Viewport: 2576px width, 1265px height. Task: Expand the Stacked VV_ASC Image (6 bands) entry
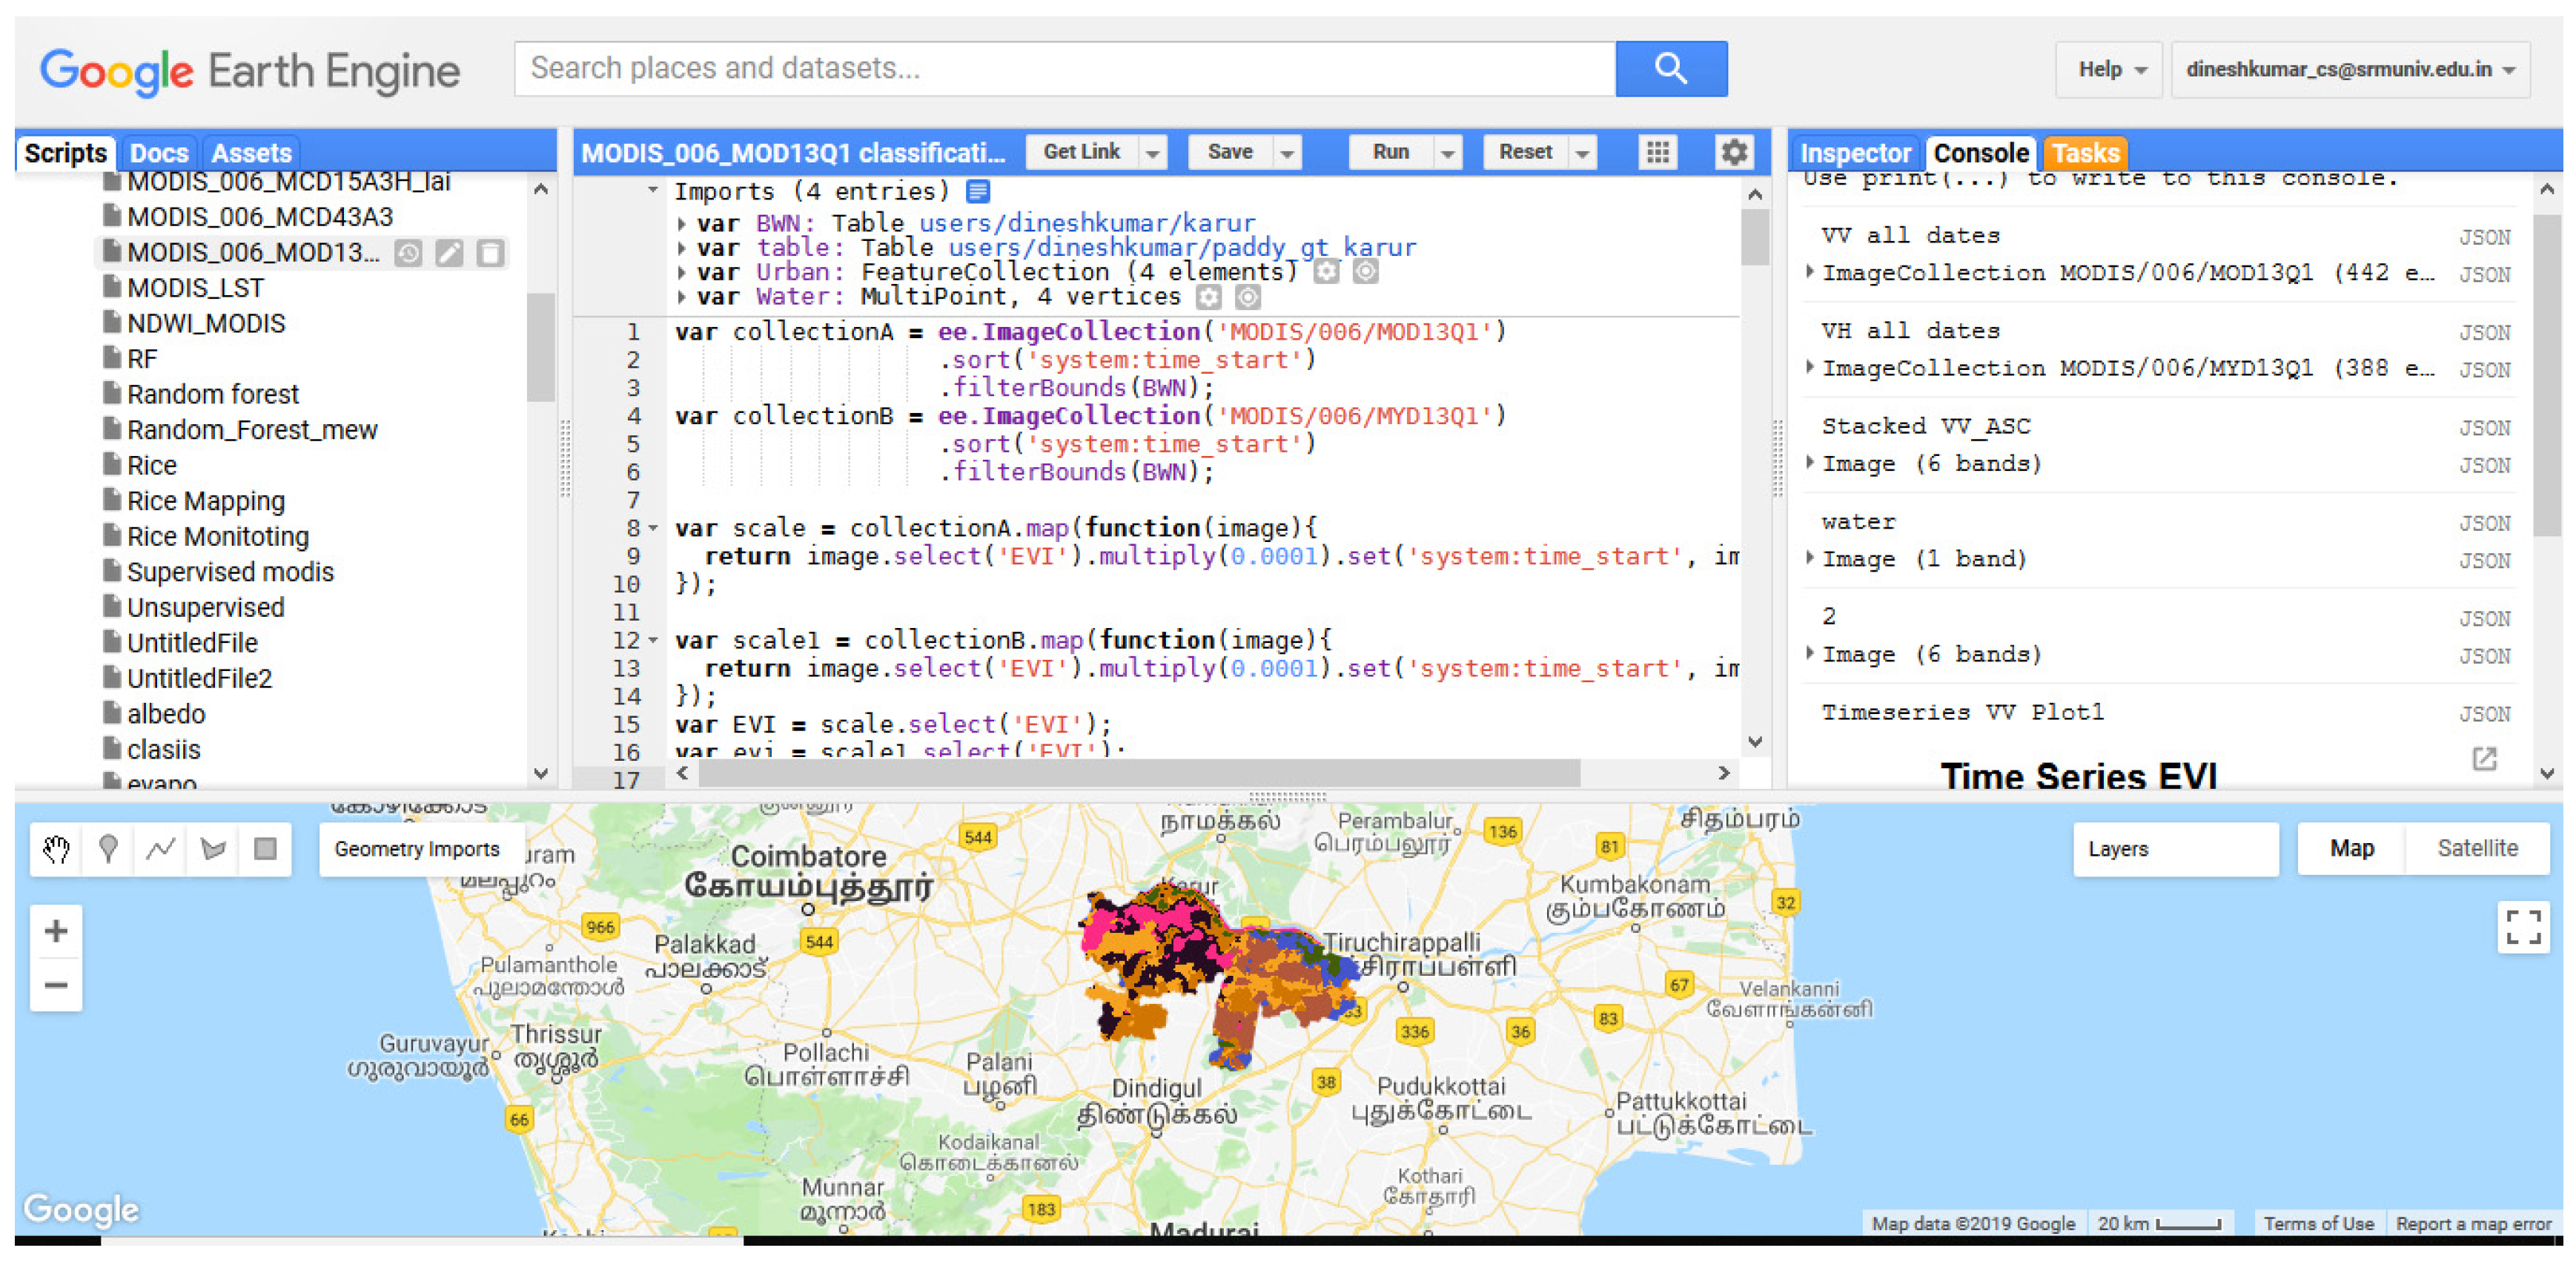tap(1810, 463)
